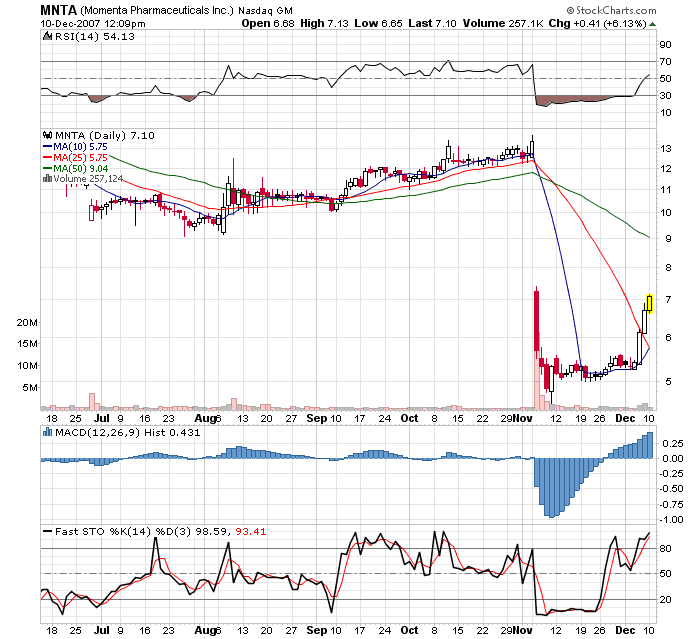
Task: Click the RSI 30 oversold axis label
Action: (x=665, y=96)
